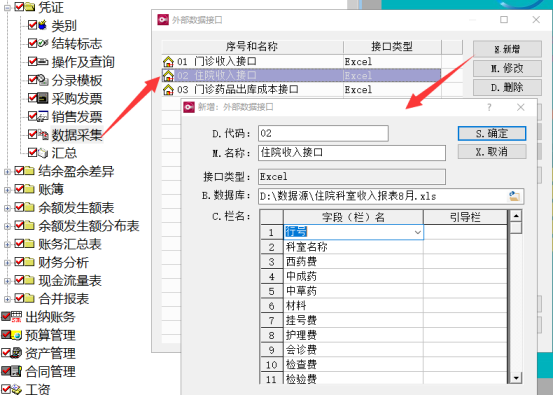Click the 工资 module icon
The image size is (553, 395).
17,389
